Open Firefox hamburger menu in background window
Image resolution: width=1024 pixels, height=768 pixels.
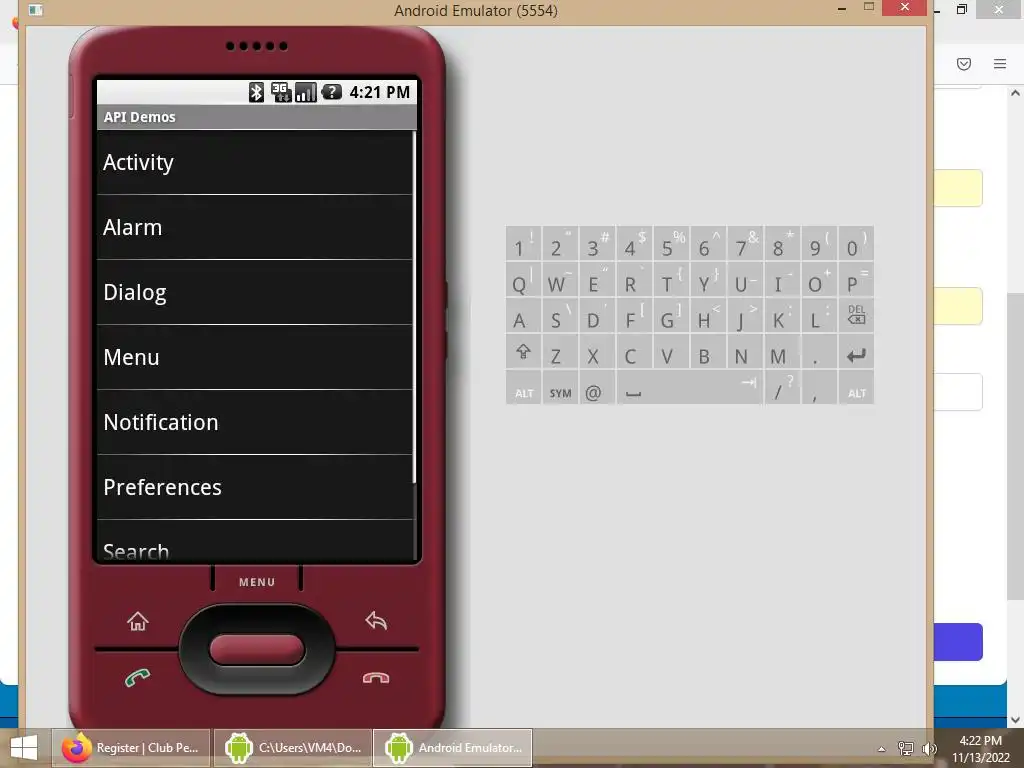[x=1000, y=63]
